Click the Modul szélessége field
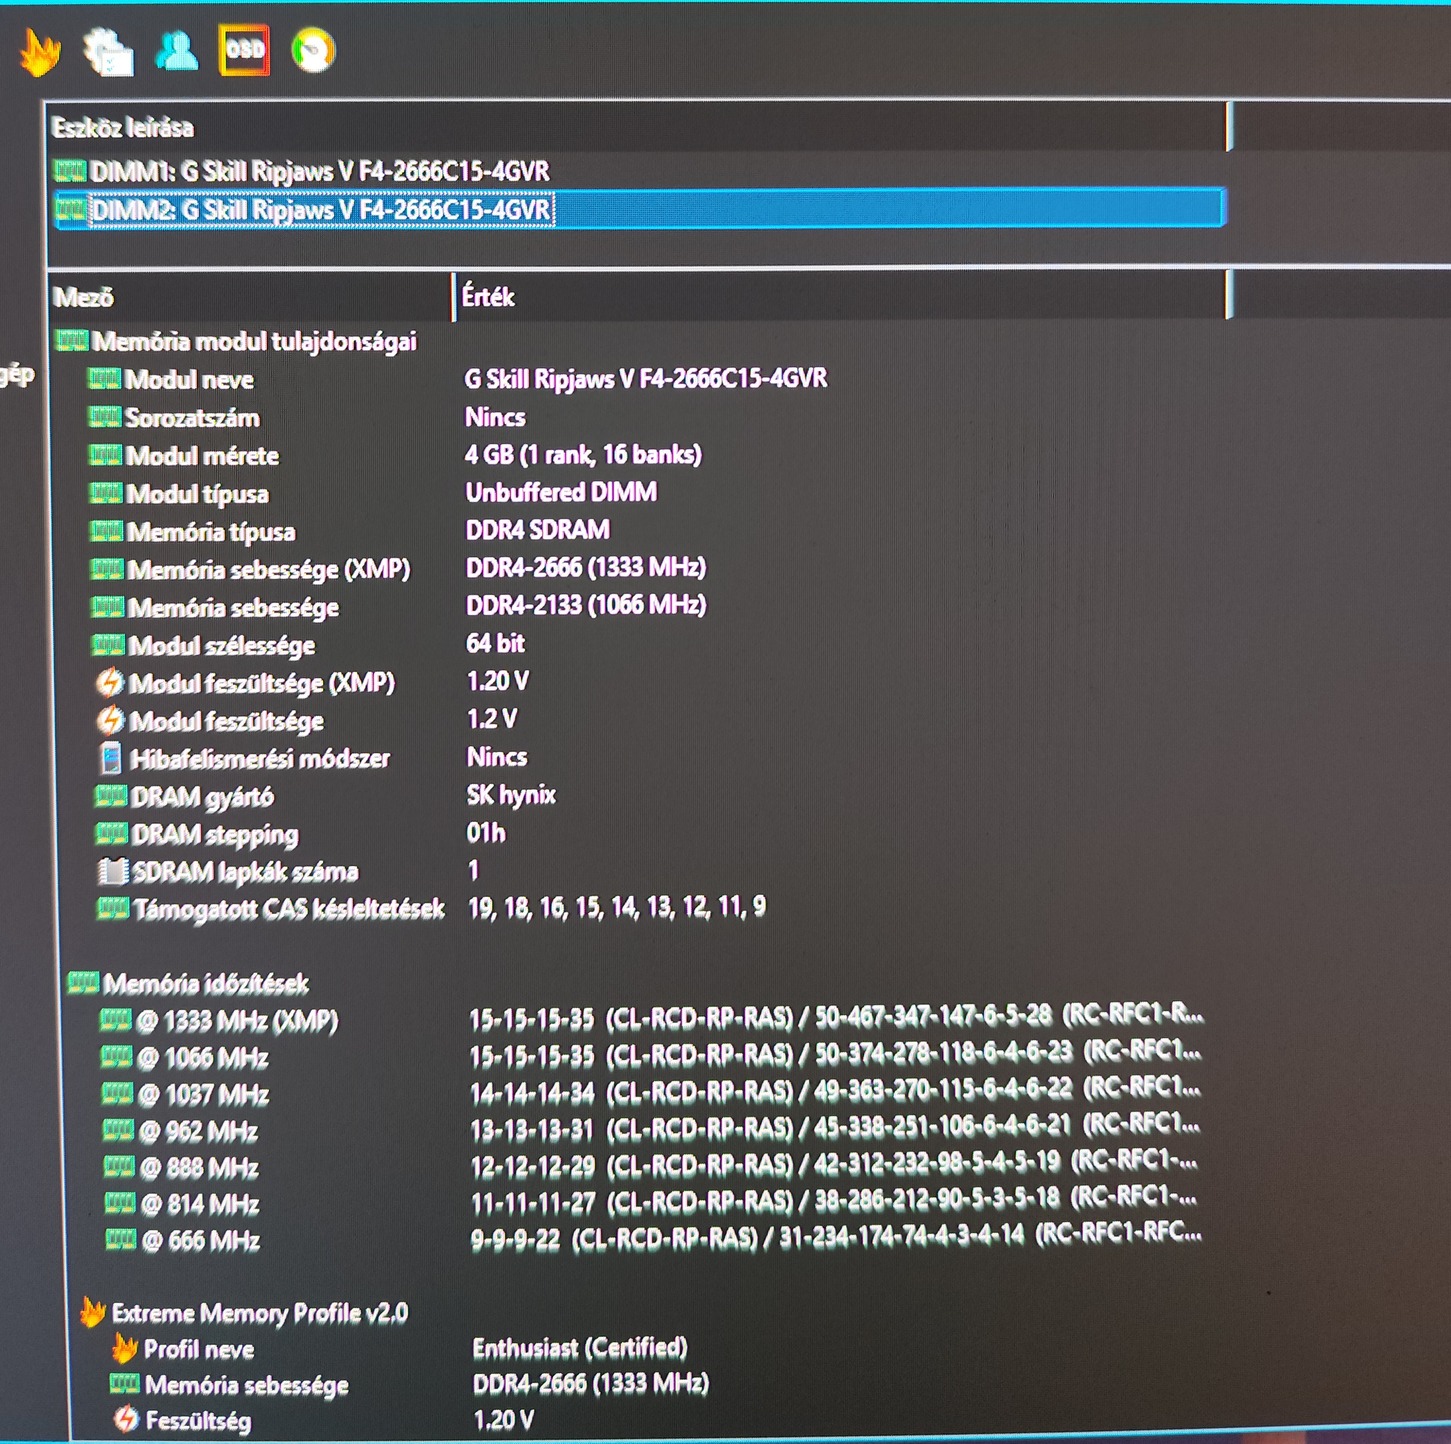1451x1444 pixels. [x=204, y=646]
